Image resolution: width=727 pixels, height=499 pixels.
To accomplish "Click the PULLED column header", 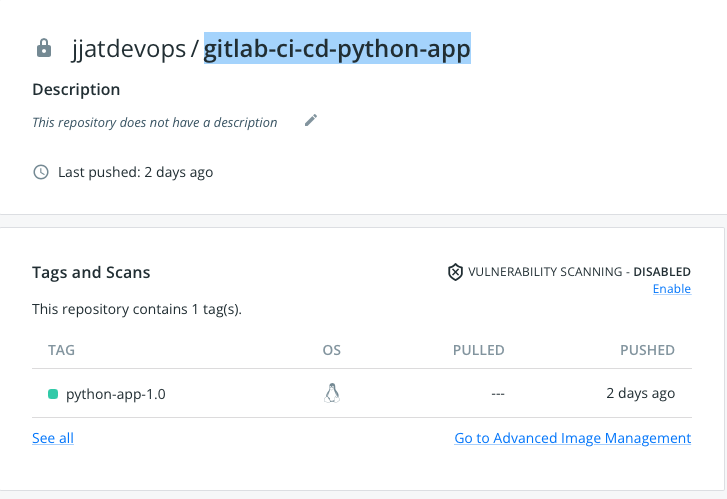I will click(478, 350).
